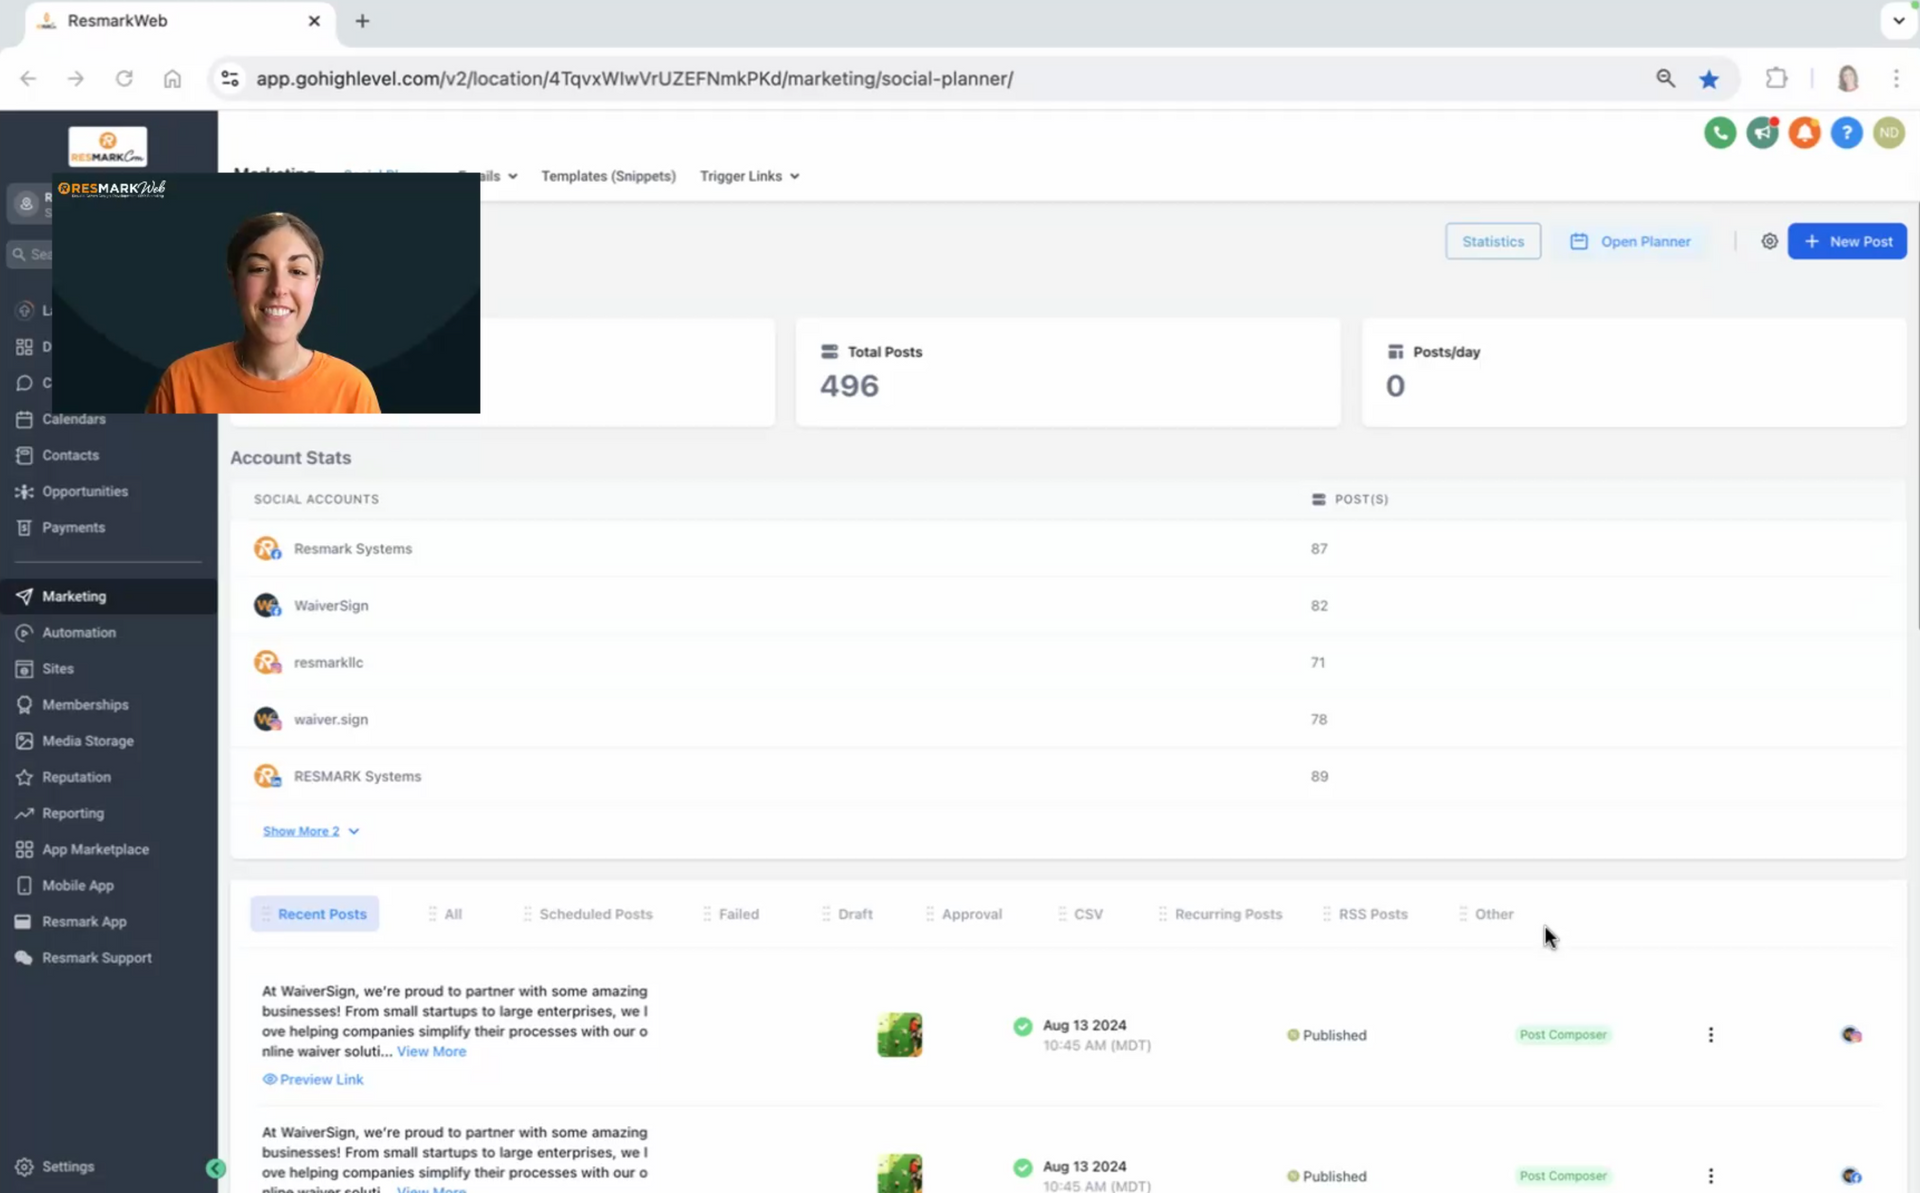The image size is (1920, 1193).
Task: Open Chrome three-dot menu
Action: 1896,78
